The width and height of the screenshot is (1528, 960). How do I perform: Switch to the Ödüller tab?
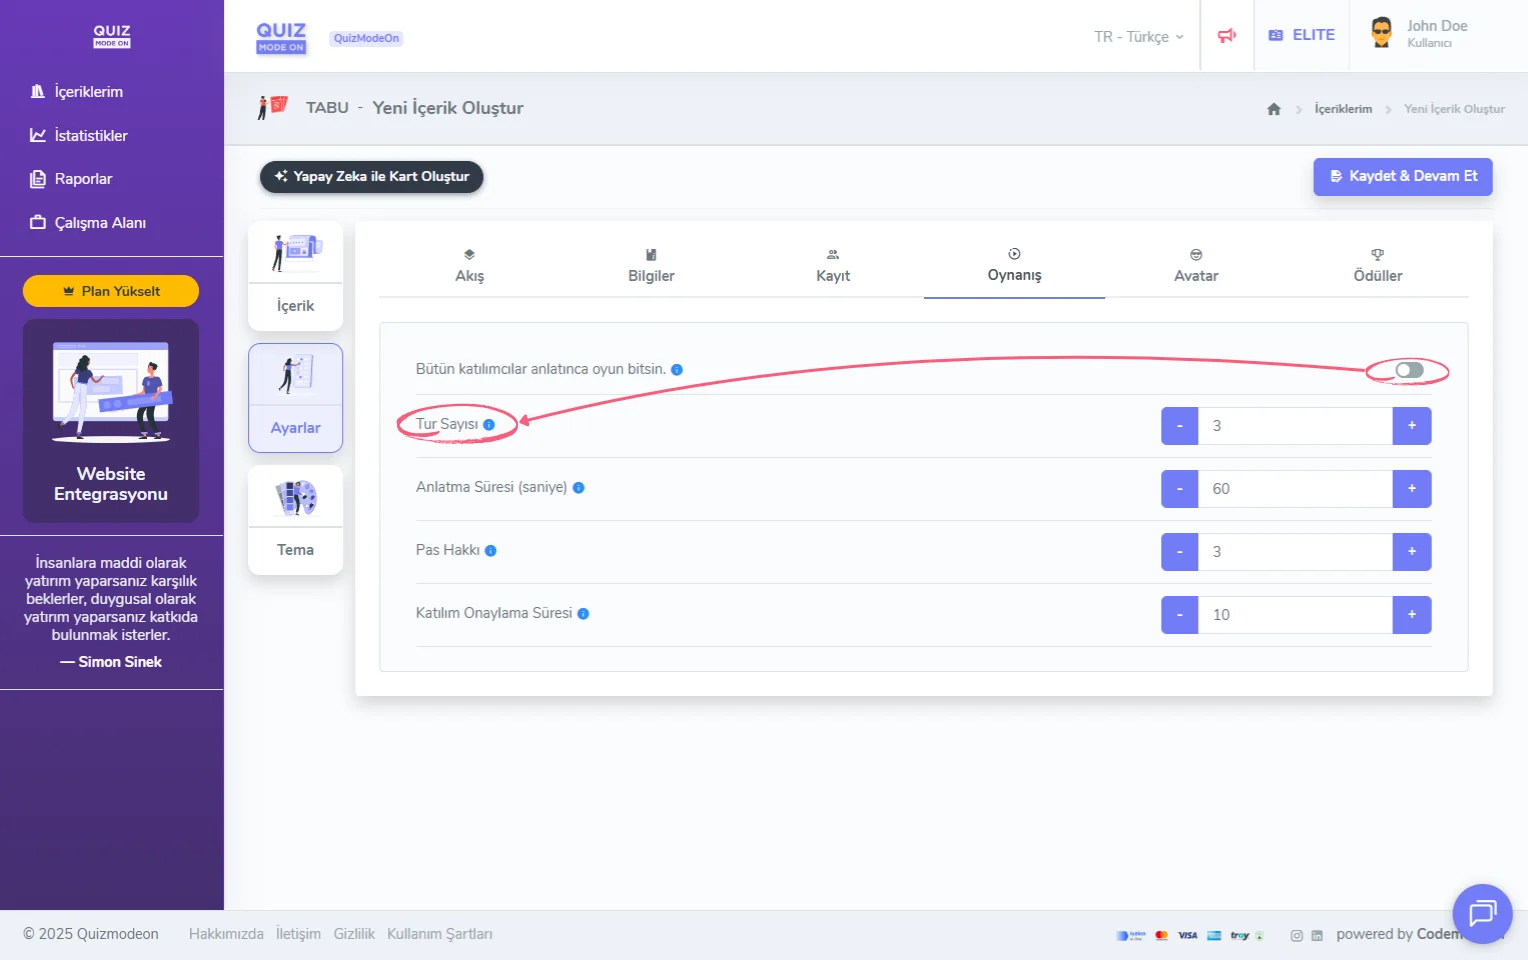1377,266
